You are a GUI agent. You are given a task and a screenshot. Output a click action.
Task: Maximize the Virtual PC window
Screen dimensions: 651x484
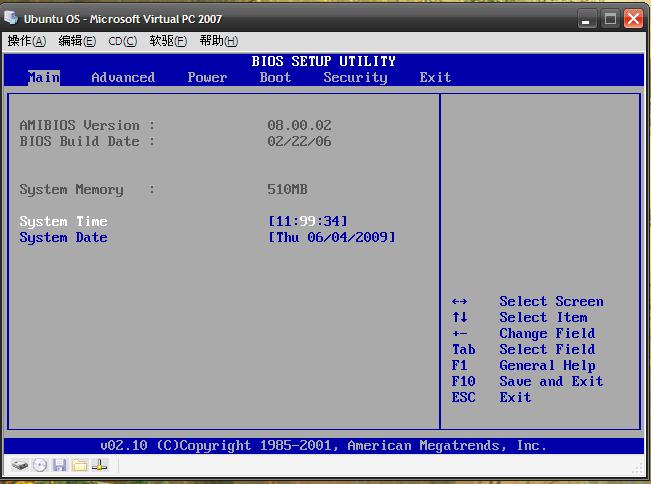click(x=611, y=18)
